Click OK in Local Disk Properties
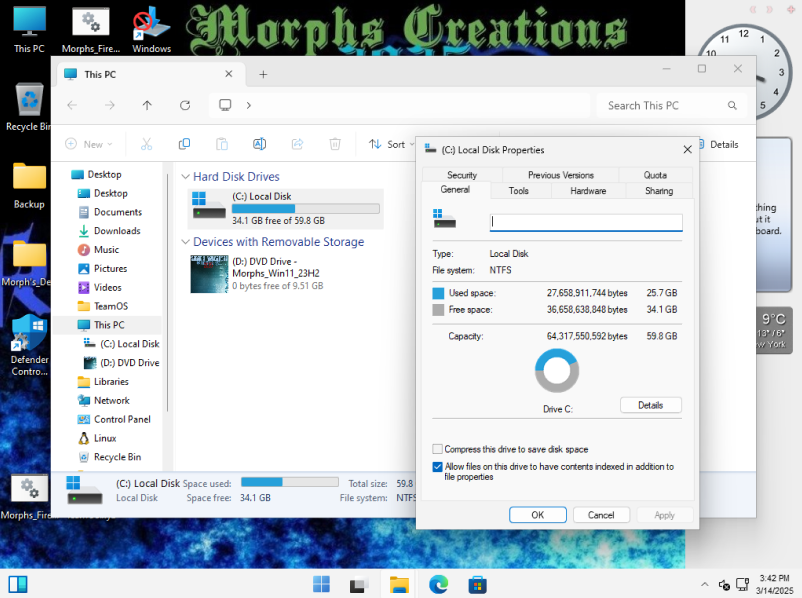Image resolution: width=802 pixels, height=598 pixels. pos(538,515)
